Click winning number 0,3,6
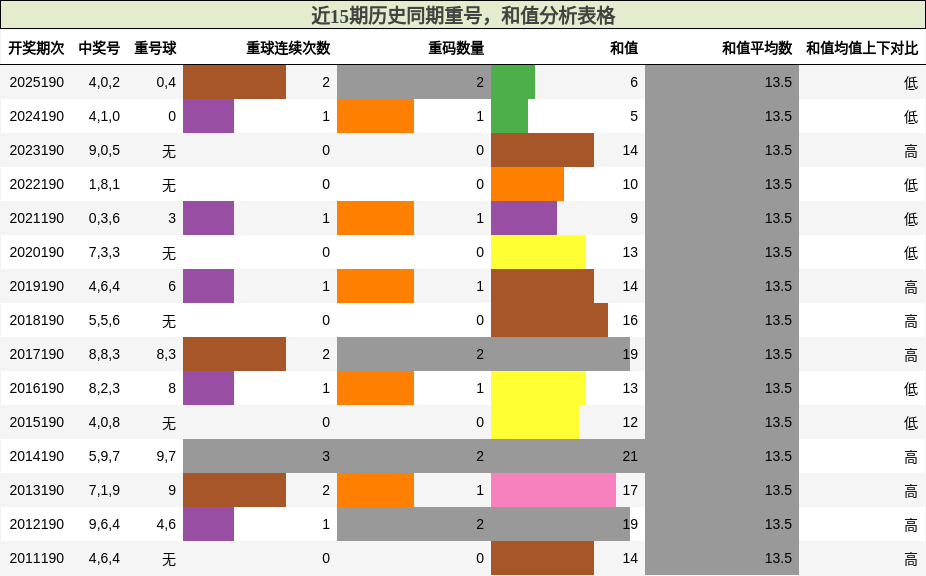 click(x=105, y=218)
